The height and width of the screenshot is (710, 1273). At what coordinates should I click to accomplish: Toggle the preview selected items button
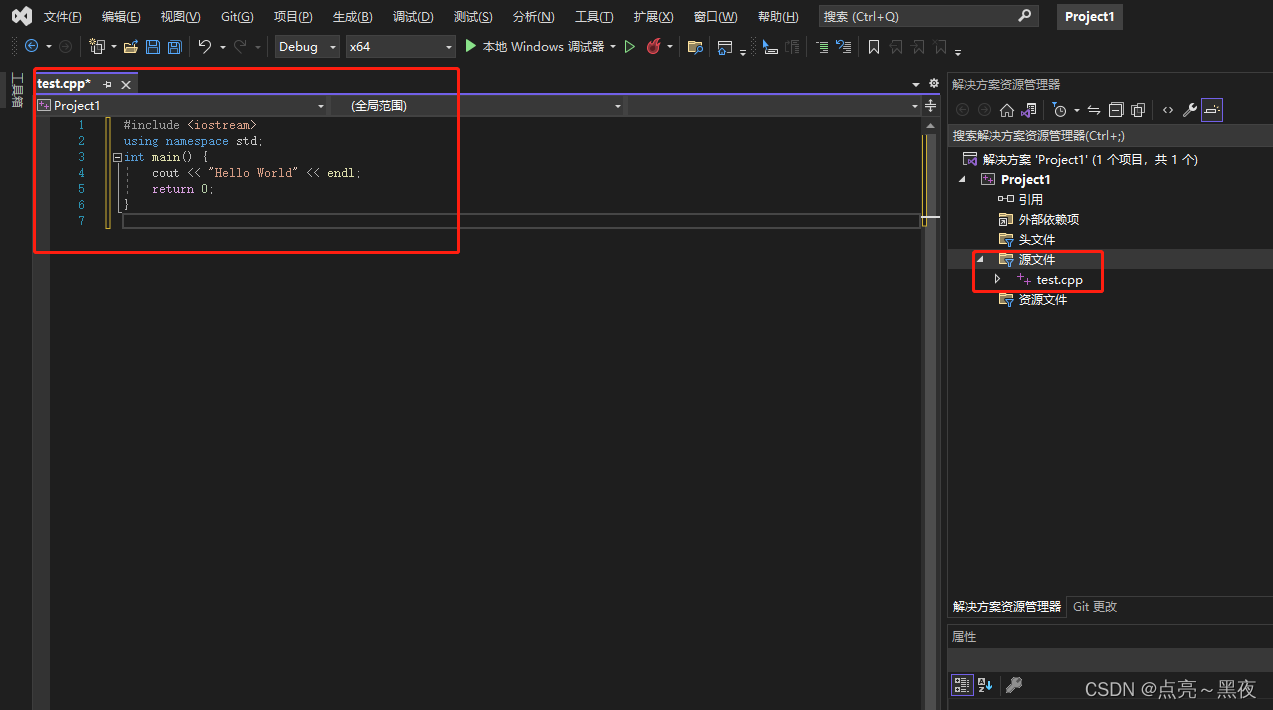[1212, 110]
